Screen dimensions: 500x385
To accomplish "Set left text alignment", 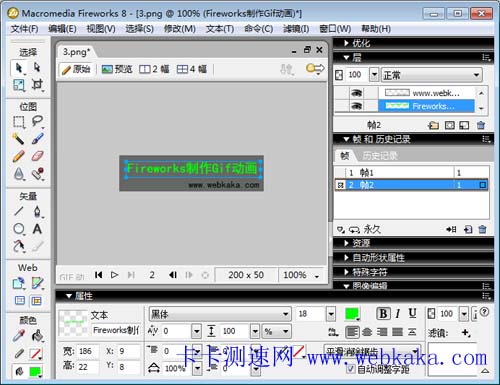I will pyautogui.click(x=352, y=332).
